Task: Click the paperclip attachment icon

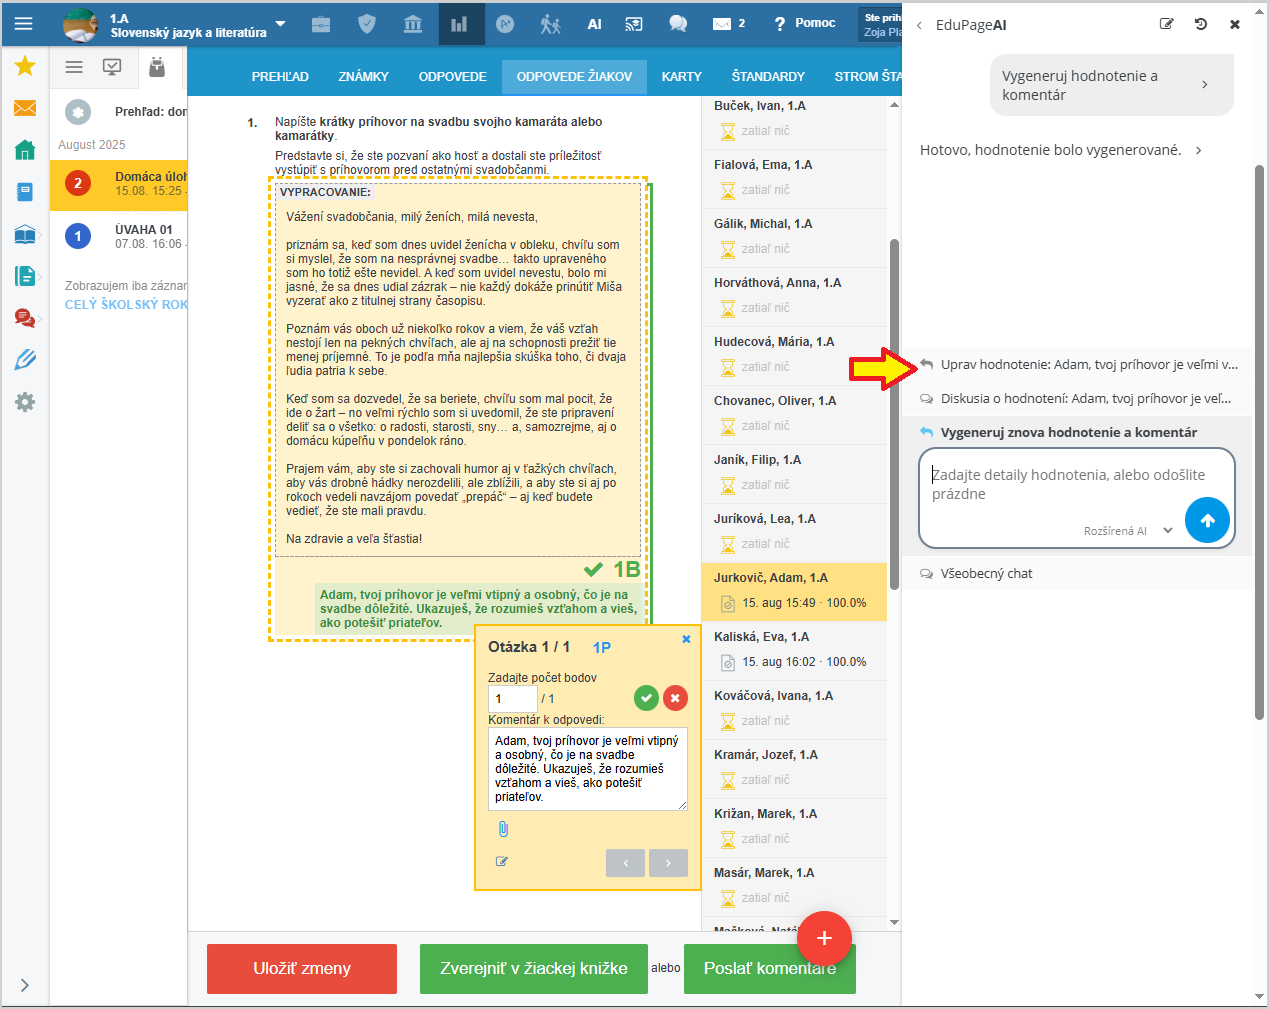Action: click(x=503, y=829)
